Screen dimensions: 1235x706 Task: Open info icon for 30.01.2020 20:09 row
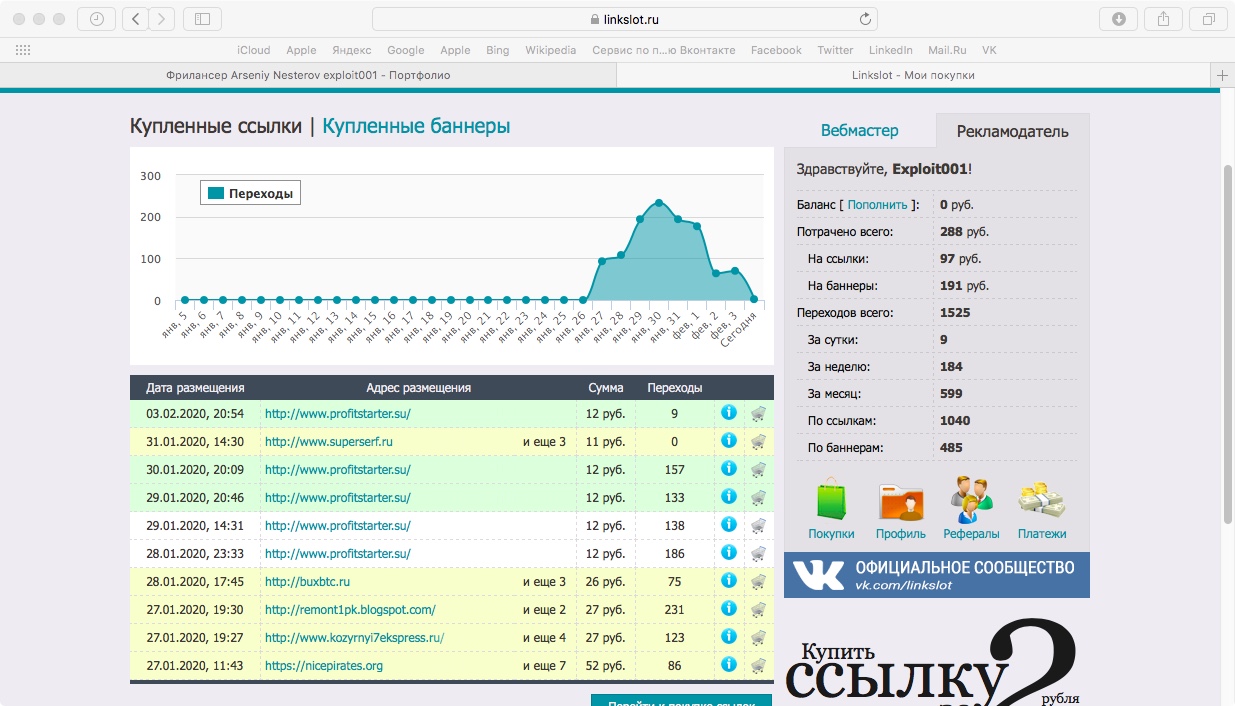[x=729, y=468]
